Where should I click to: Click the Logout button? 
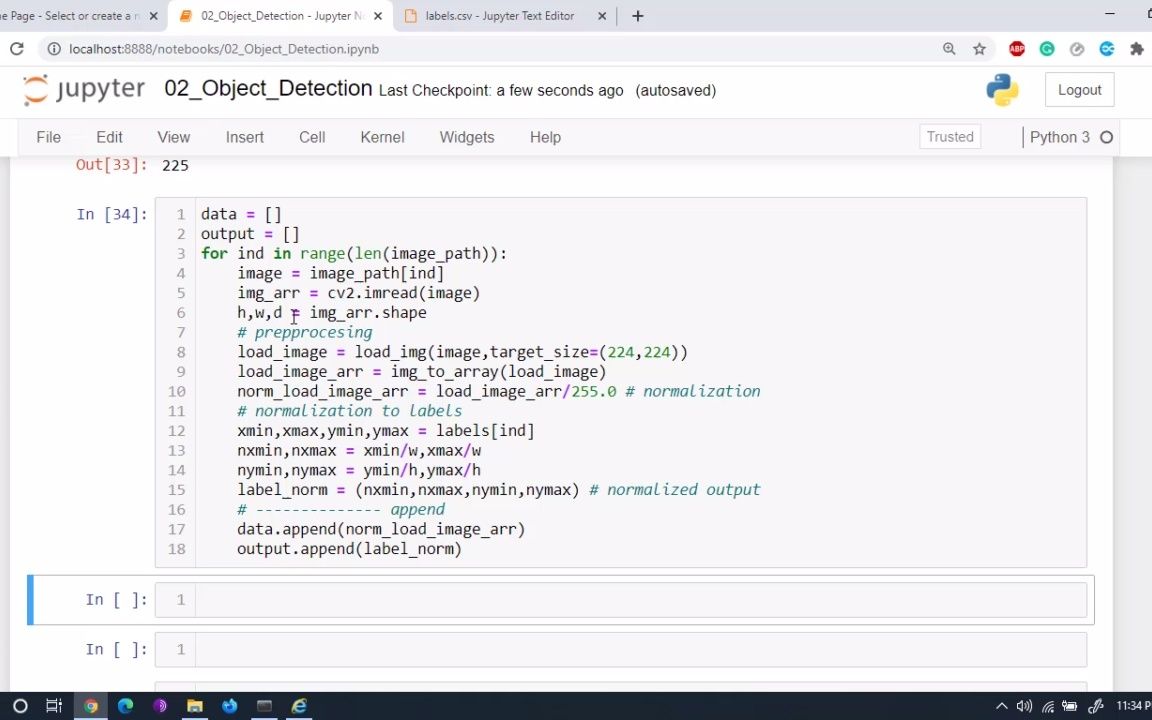click(x=1079, y=89)
